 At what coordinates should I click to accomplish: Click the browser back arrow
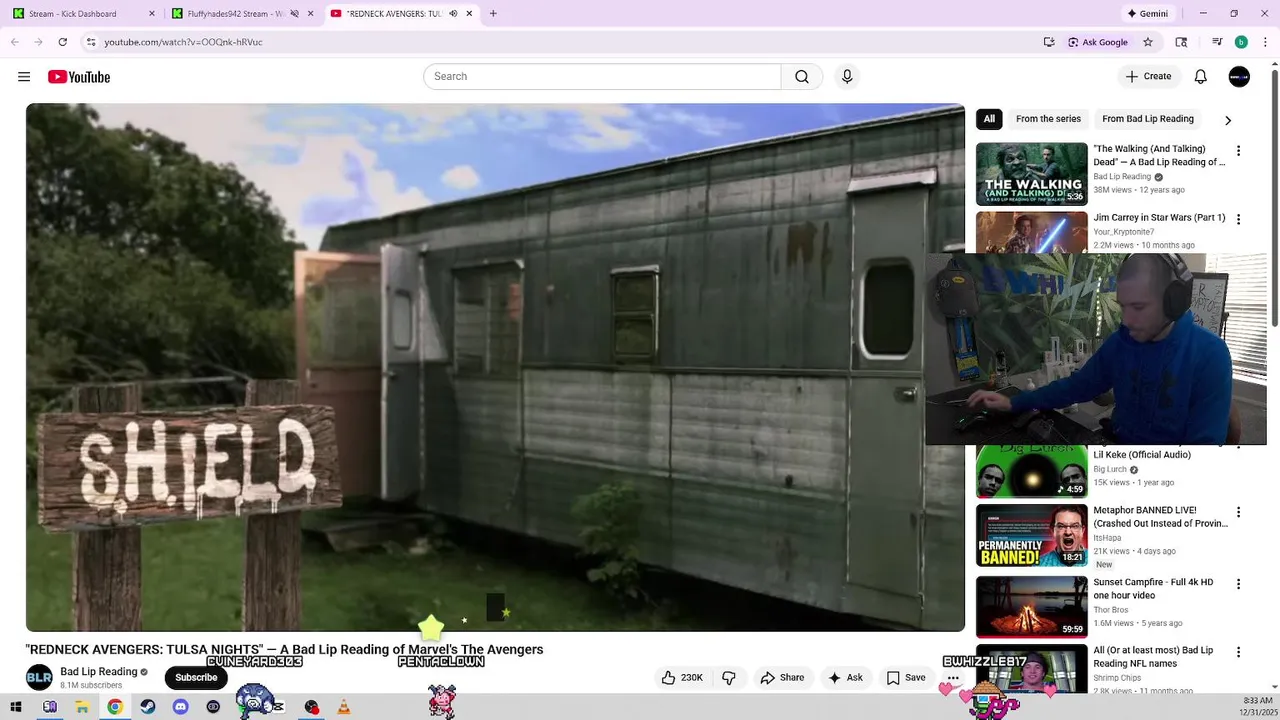[x=15, y=42]
